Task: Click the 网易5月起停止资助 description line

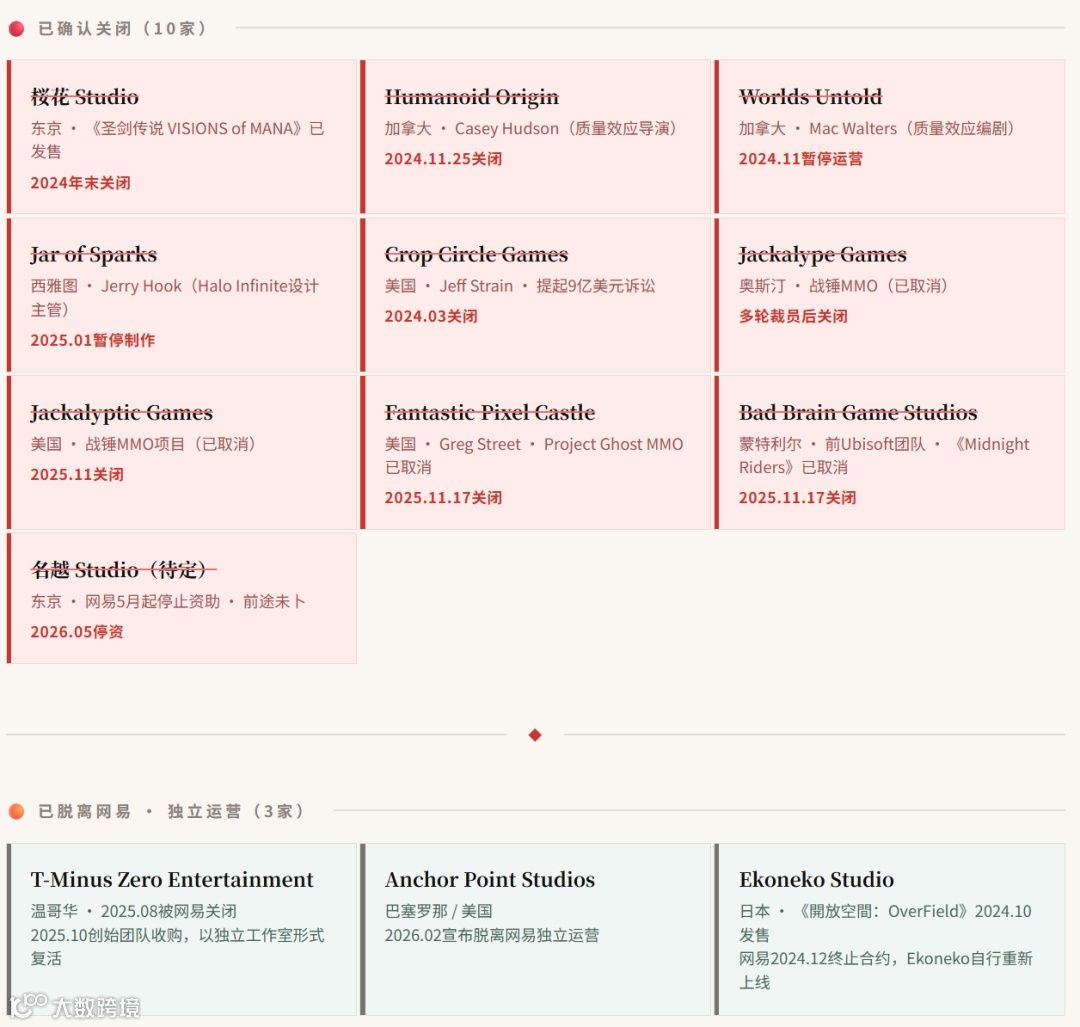Action: click(168, 602)
